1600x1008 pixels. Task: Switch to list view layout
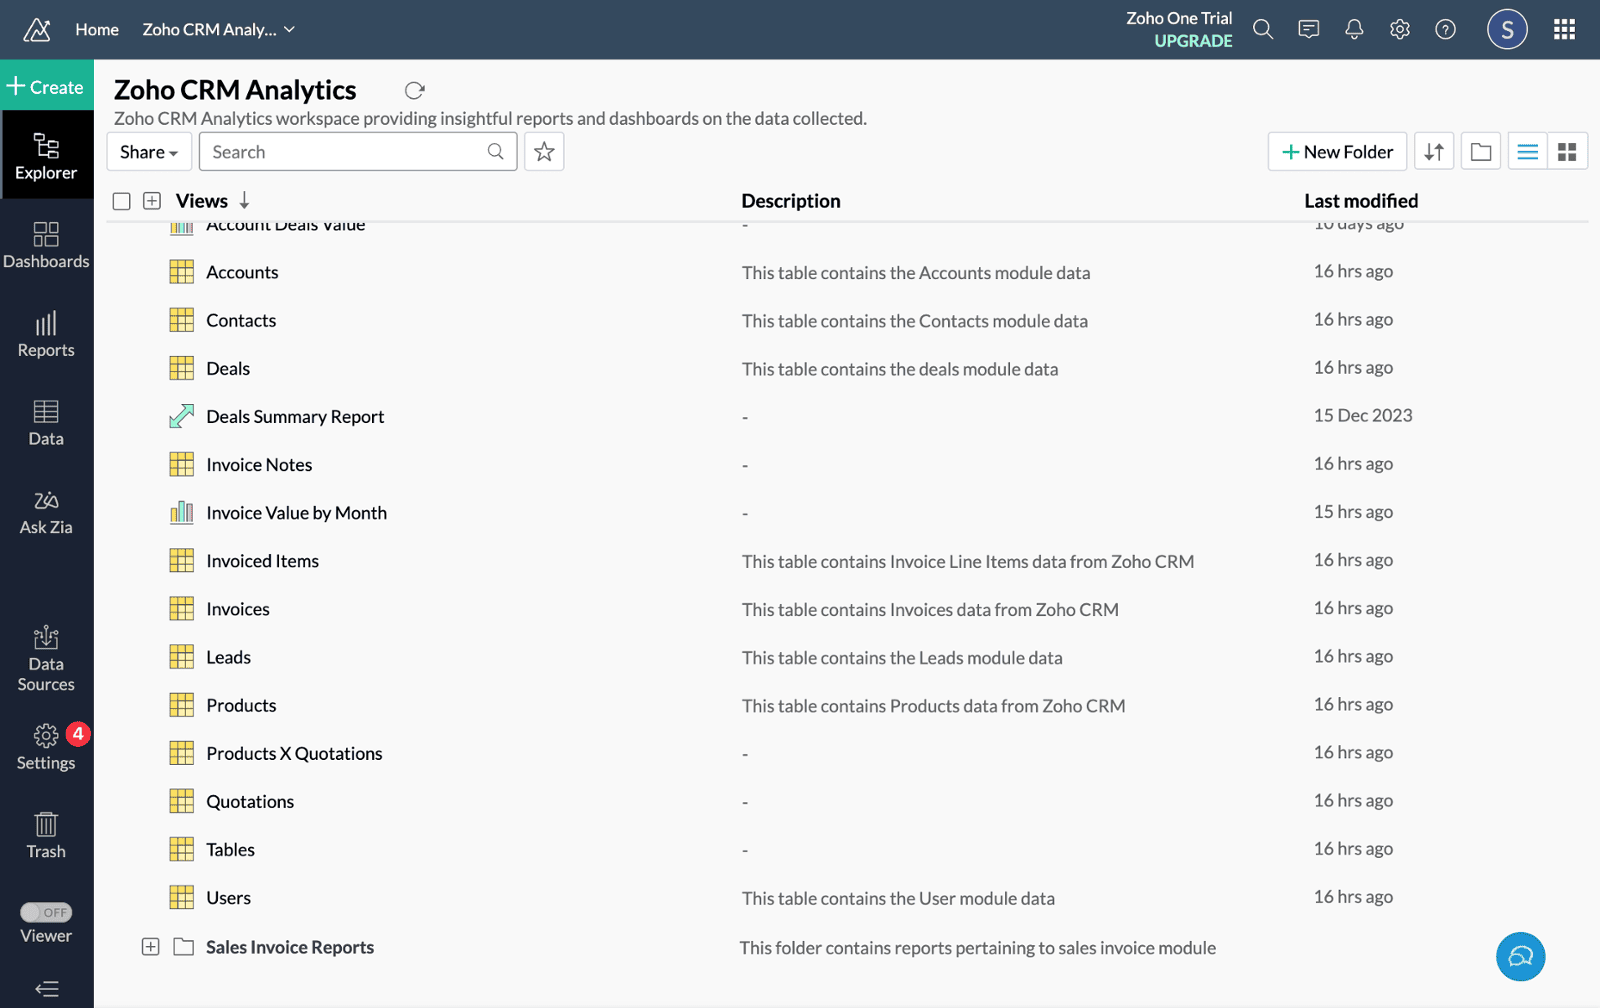pos(1527,152)
